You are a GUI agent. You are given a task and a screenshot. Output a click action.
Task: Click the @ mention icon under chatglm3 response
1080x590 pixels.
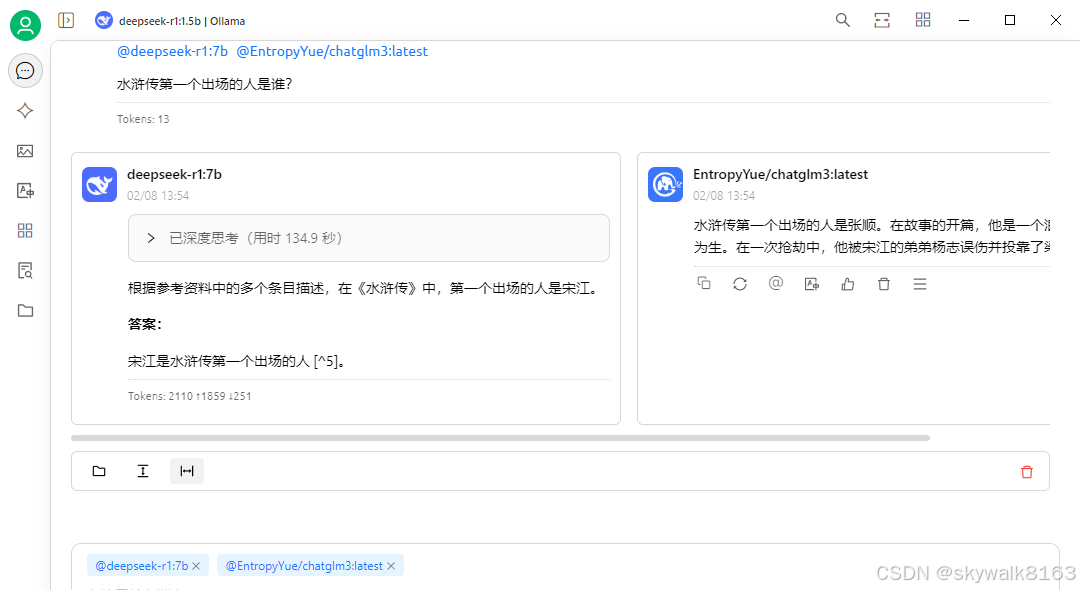(776, 284)
